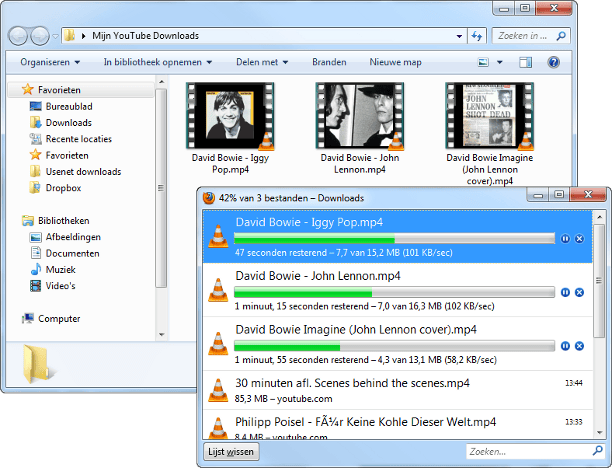Select '30 minuten afl. Scenes behind the scenes.mp4'
The image size is (612, 468).
point(397,390)
